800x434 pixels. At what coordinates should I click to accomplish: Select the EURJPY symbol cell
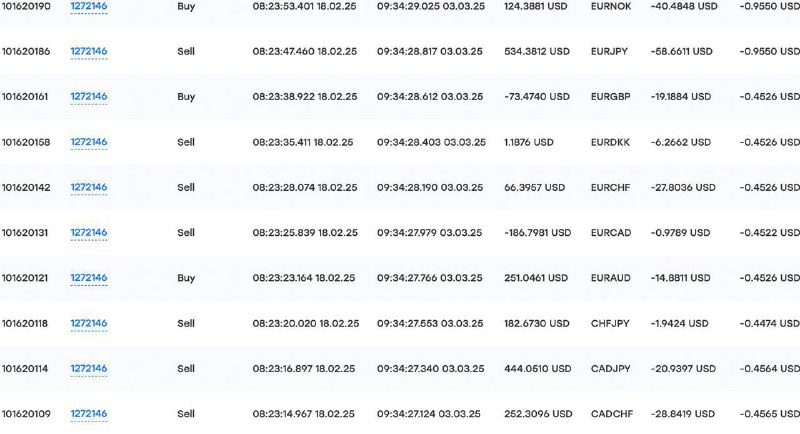click(609, 51)
